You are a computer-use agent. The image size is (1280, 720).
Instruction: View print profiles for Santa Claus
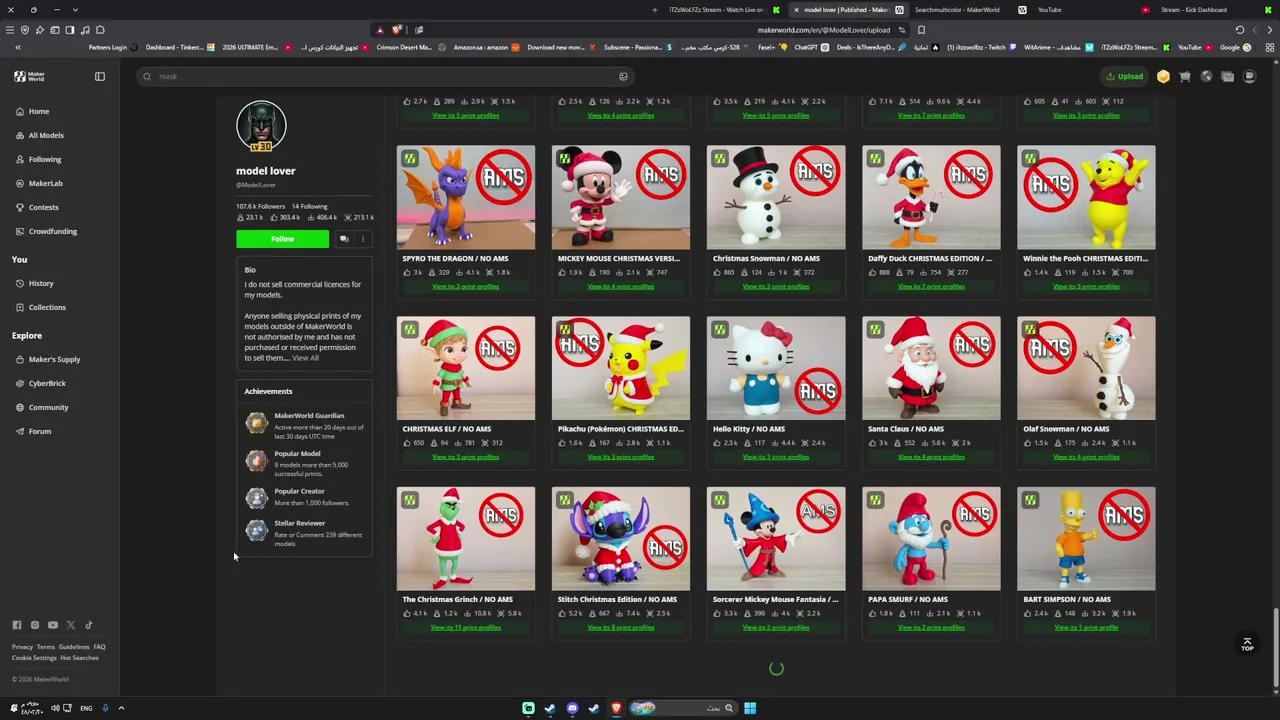930,457
